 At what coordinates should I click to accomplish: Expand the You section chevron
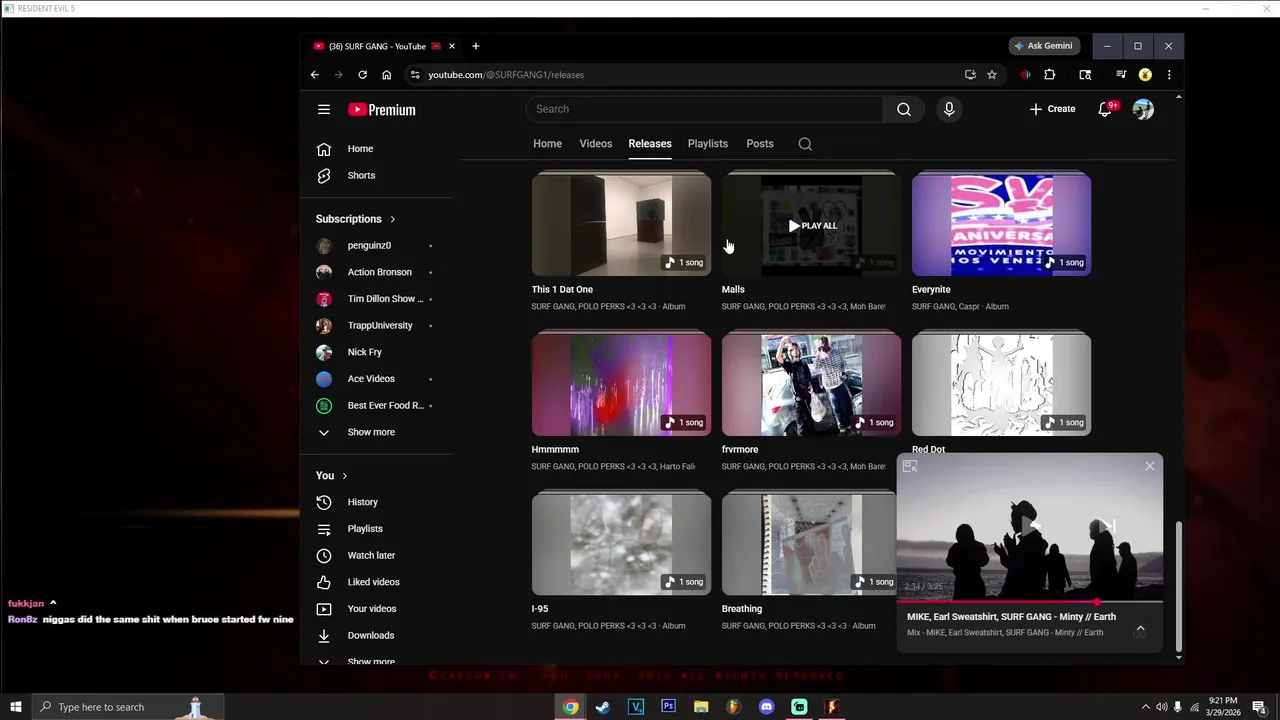click(344, 476)
